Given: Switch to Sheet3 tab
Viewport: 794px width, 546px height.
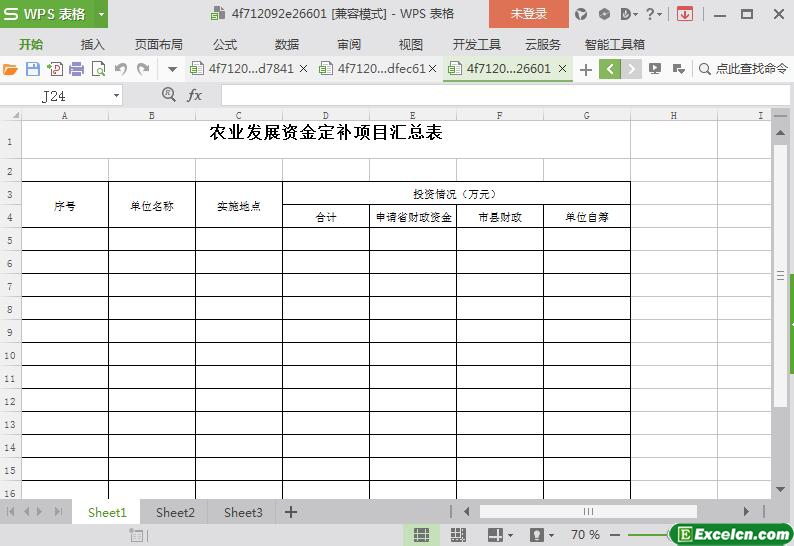Looking at the screenshot, I should pos(243,513).
